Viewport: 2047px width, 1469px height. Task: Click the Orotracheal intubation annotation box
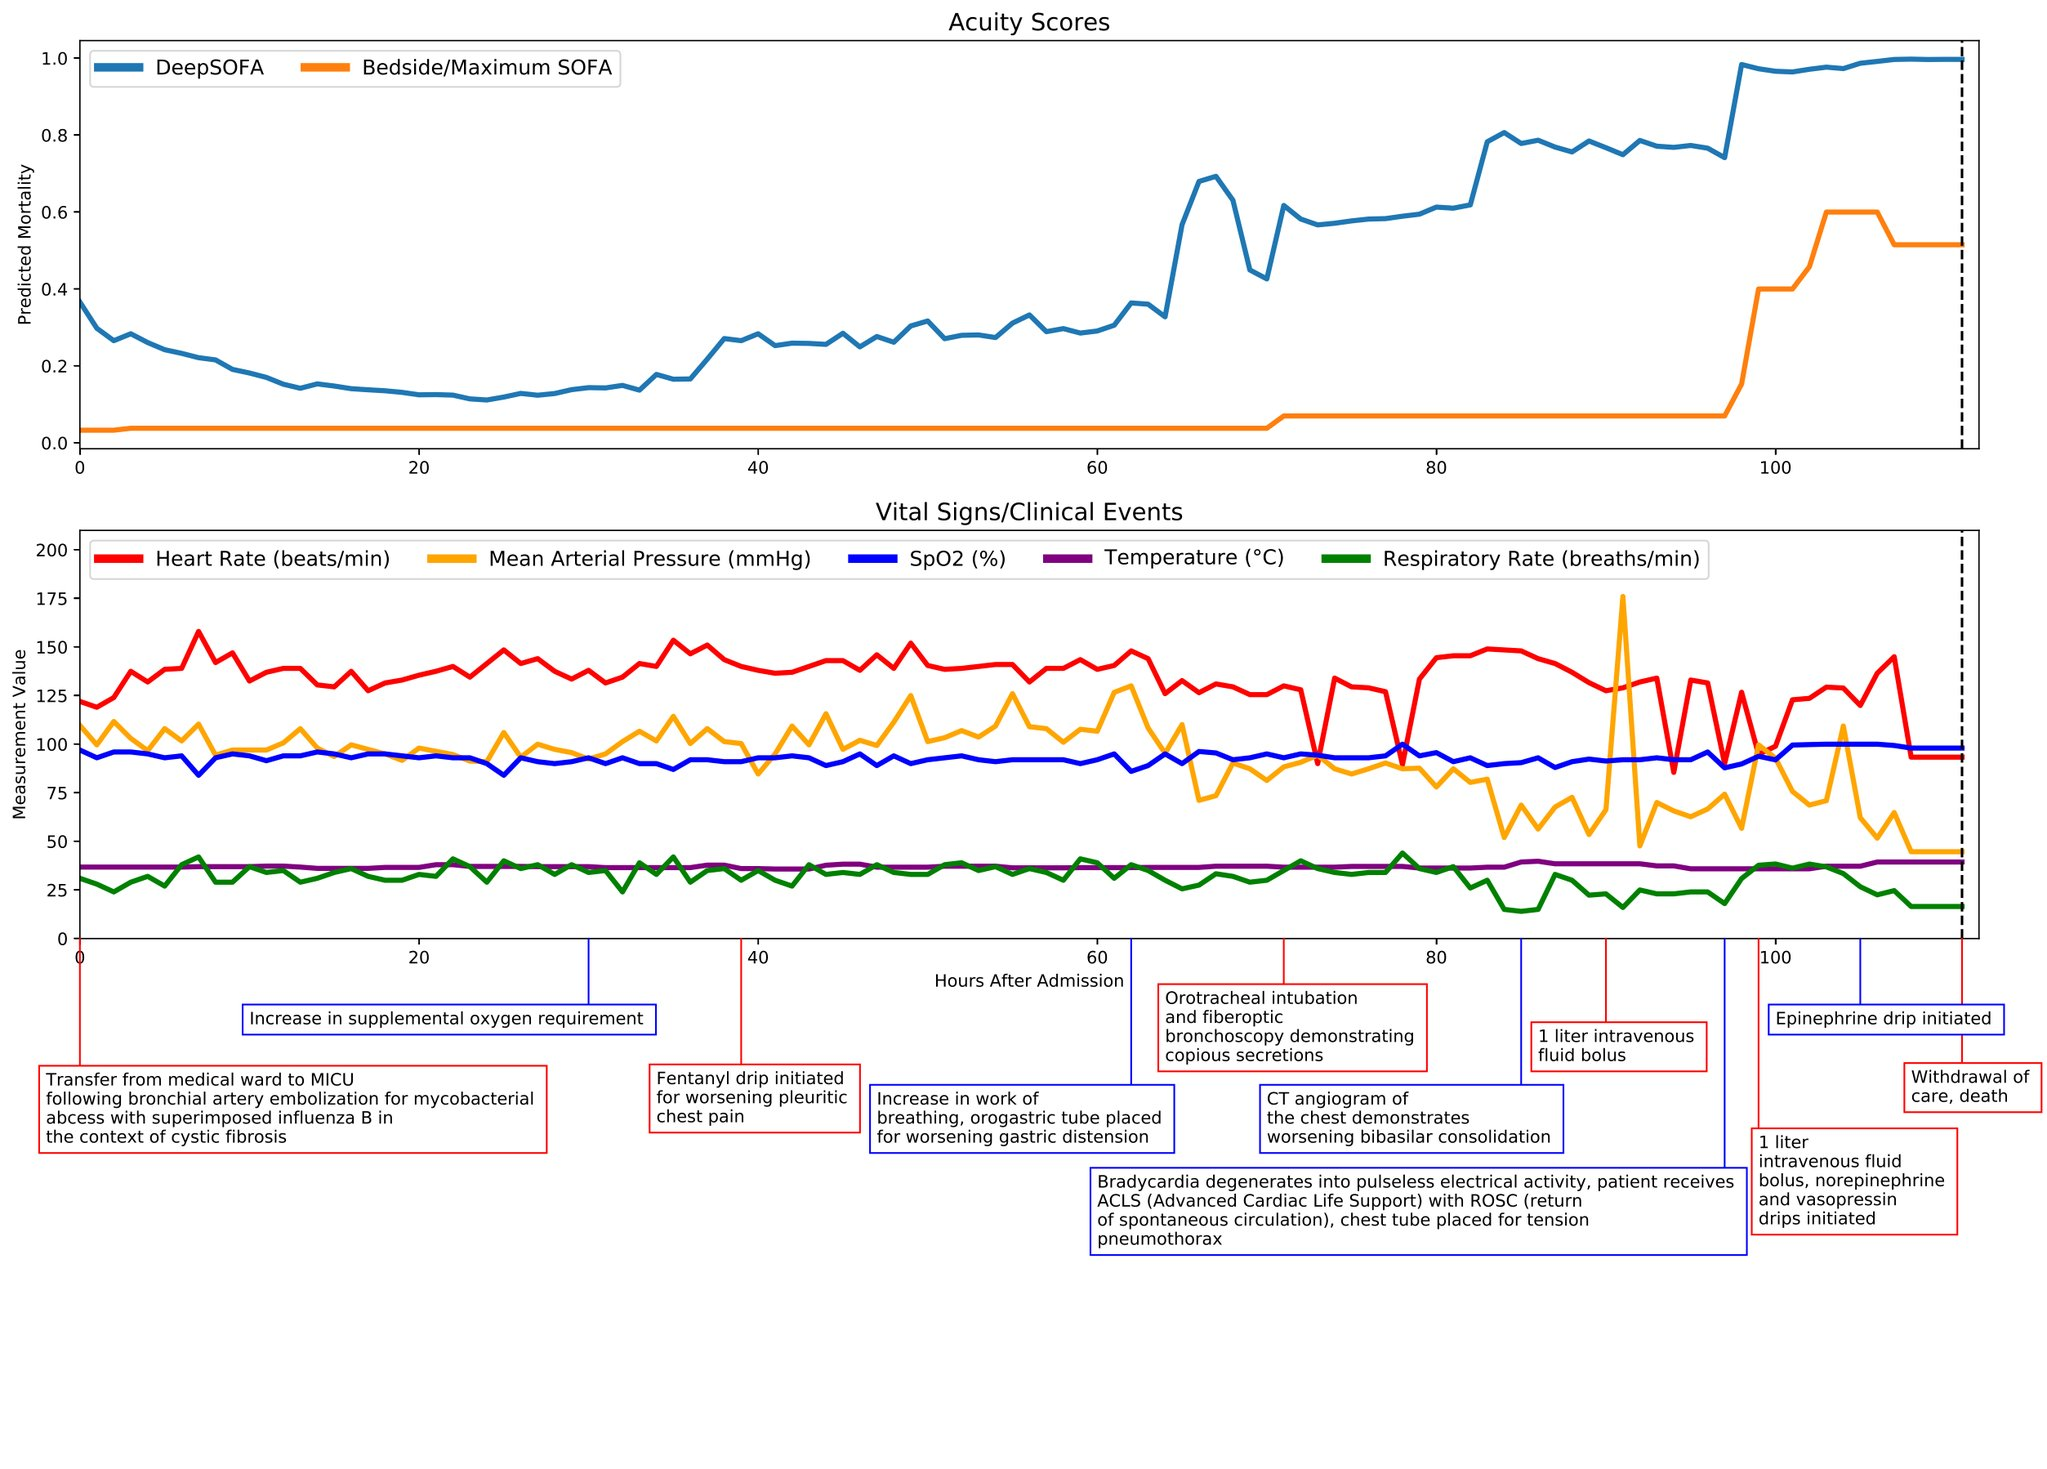point(1291,1027)
